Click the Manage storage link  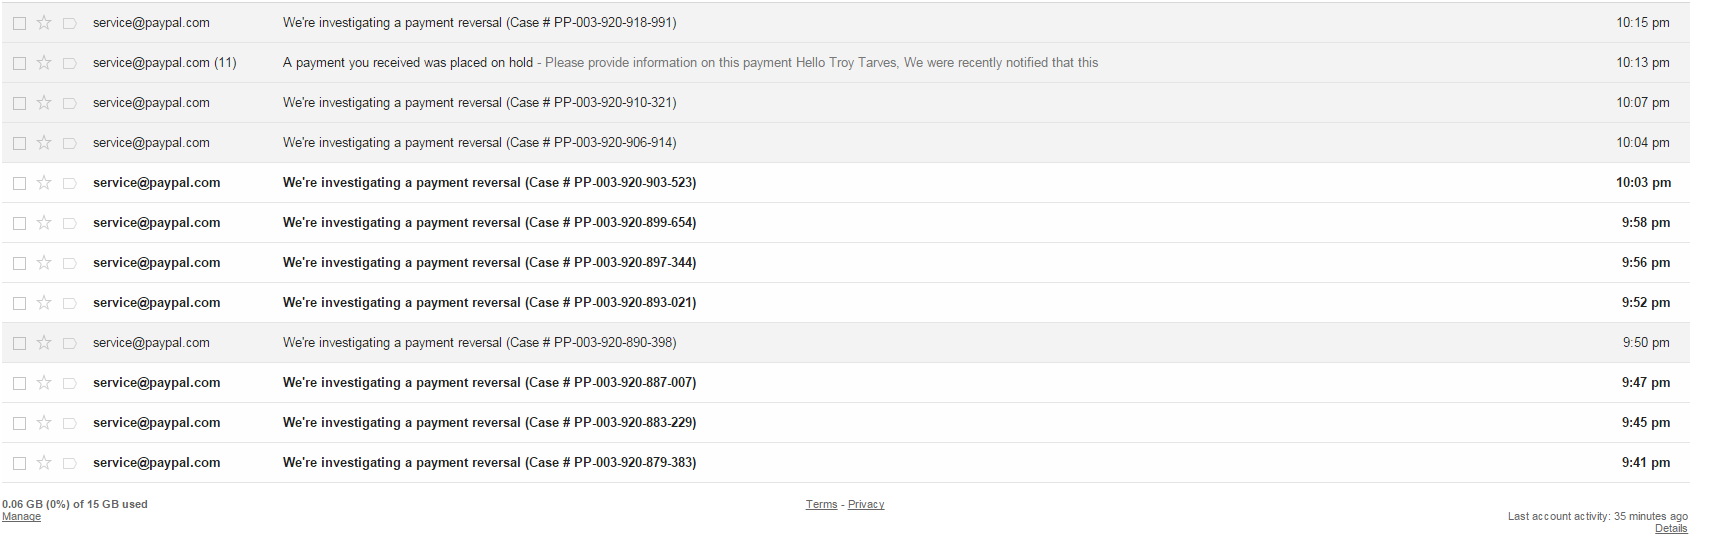(21, 517)
